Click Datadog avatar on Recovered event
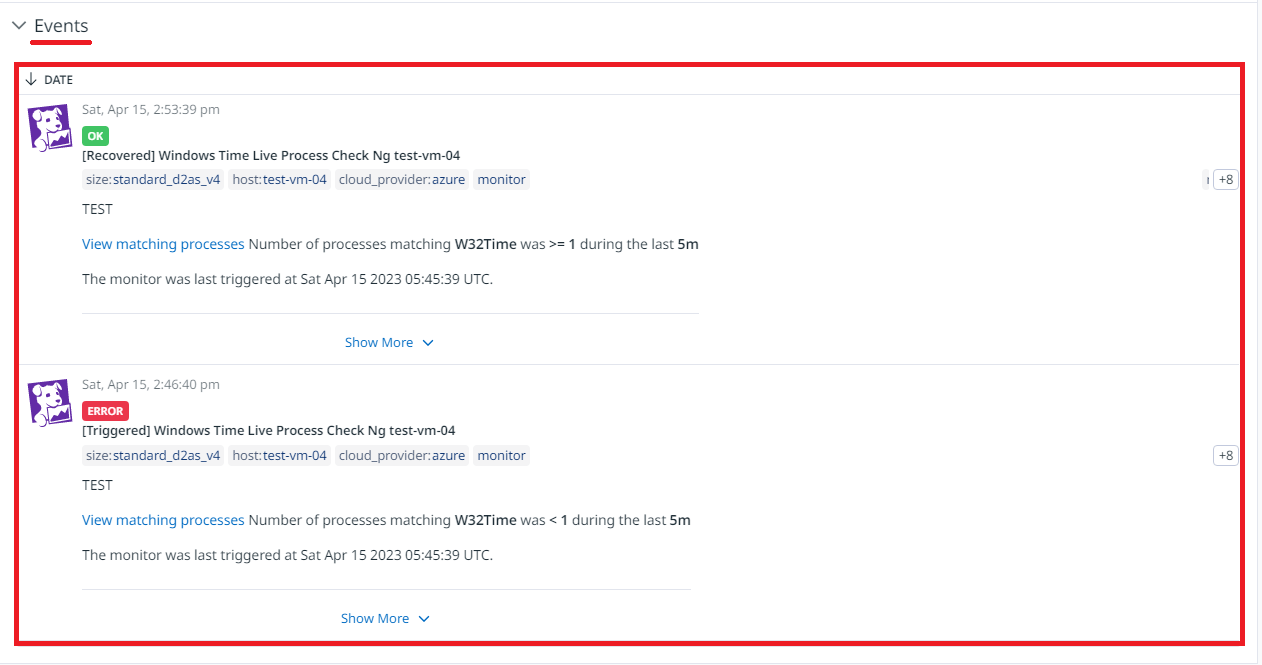The width and height of the screenshot is (1262, 665). coord(50,127)
